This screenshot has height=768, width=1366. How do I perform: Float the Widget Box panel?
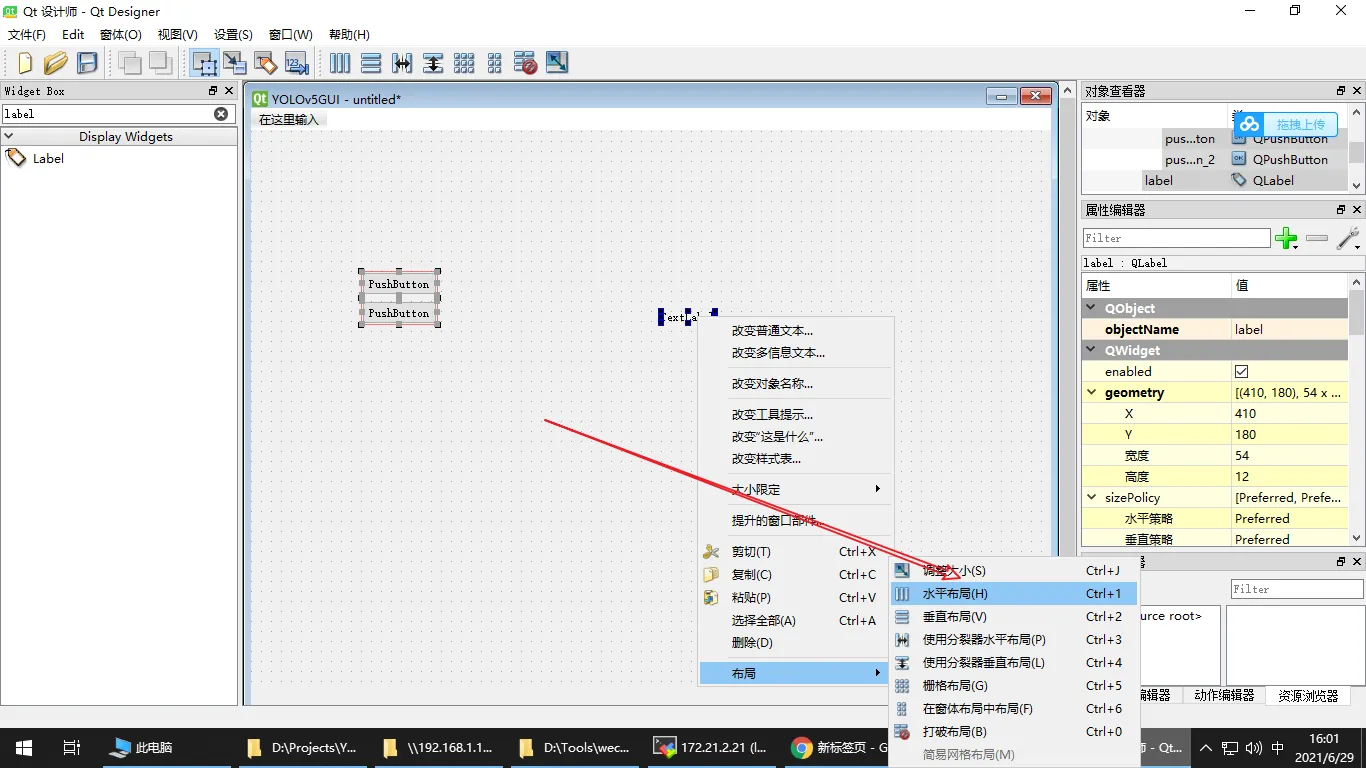(x=213, y=91)
